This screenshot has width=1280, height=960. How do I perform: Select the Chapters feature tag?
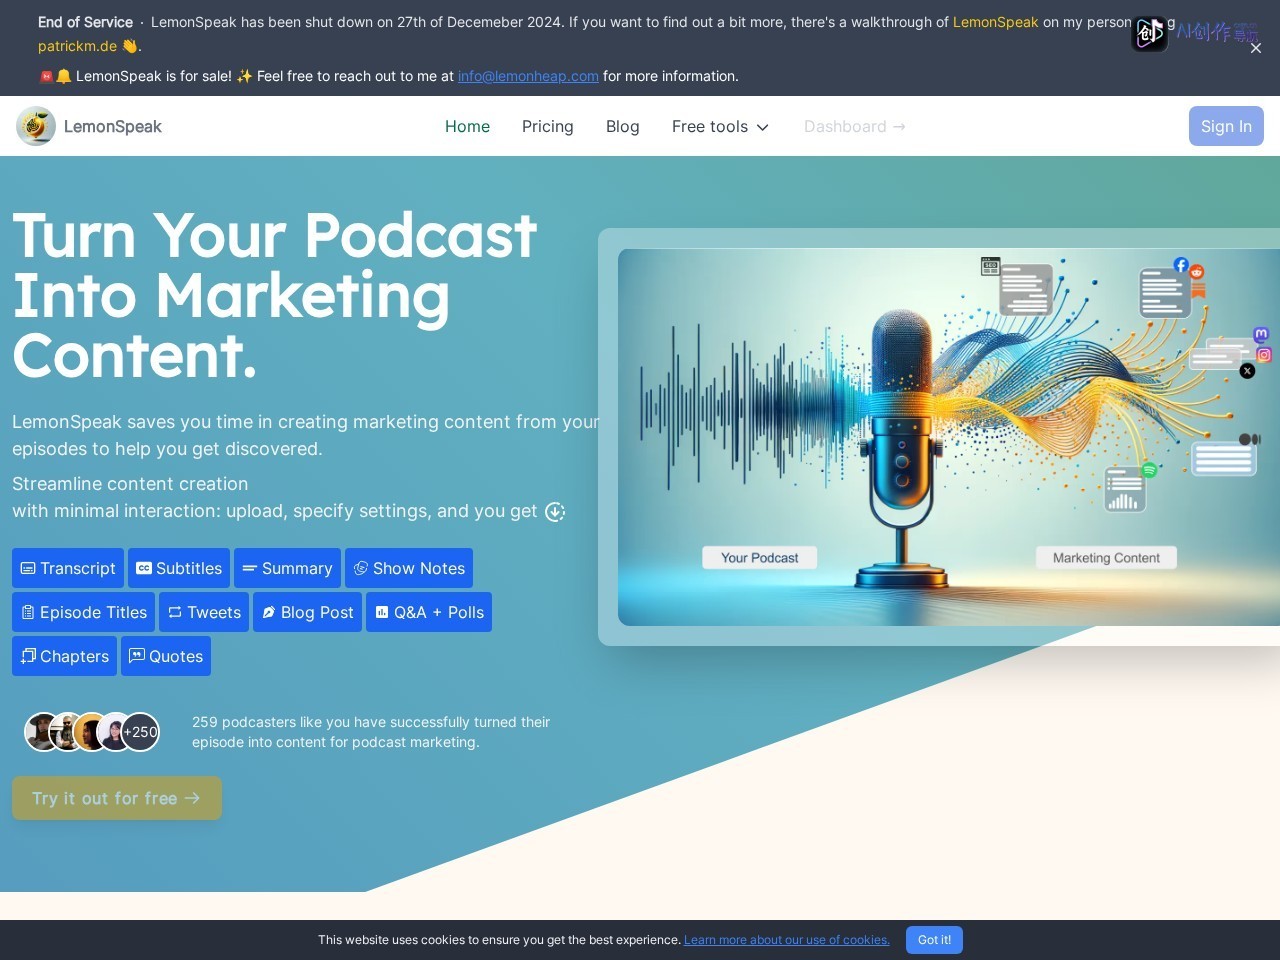[x=64, y=656]
